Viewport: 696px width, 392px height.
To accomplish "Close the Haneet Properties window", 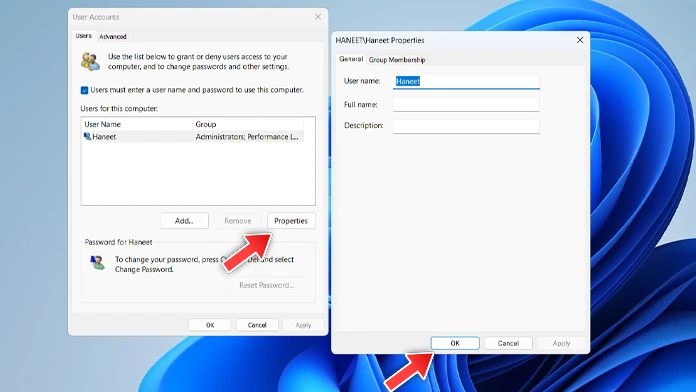I will [580, 40].
